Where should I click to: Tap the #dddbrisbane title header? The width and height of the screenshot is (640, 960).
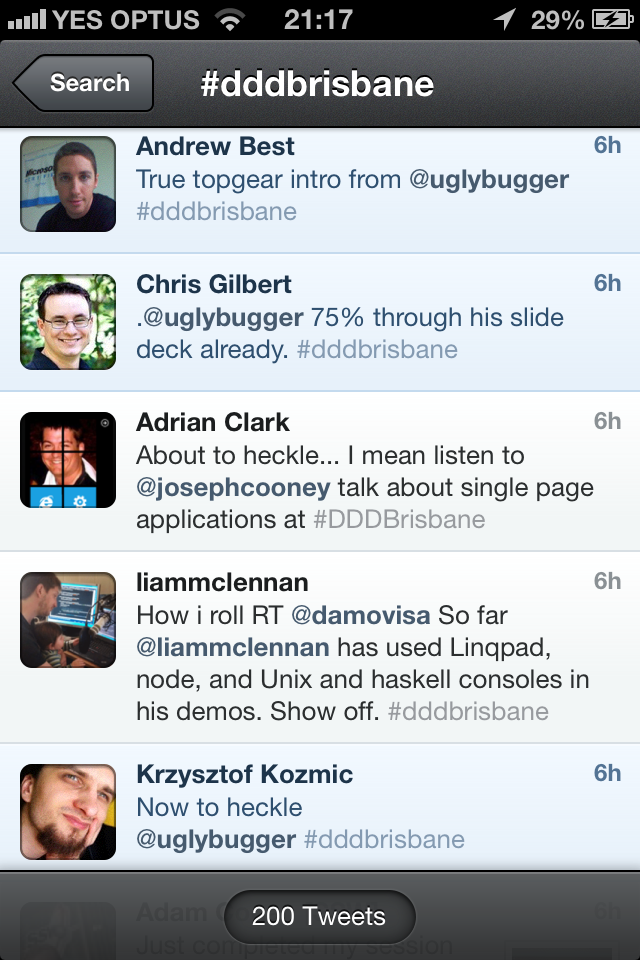tap(317, 84)
